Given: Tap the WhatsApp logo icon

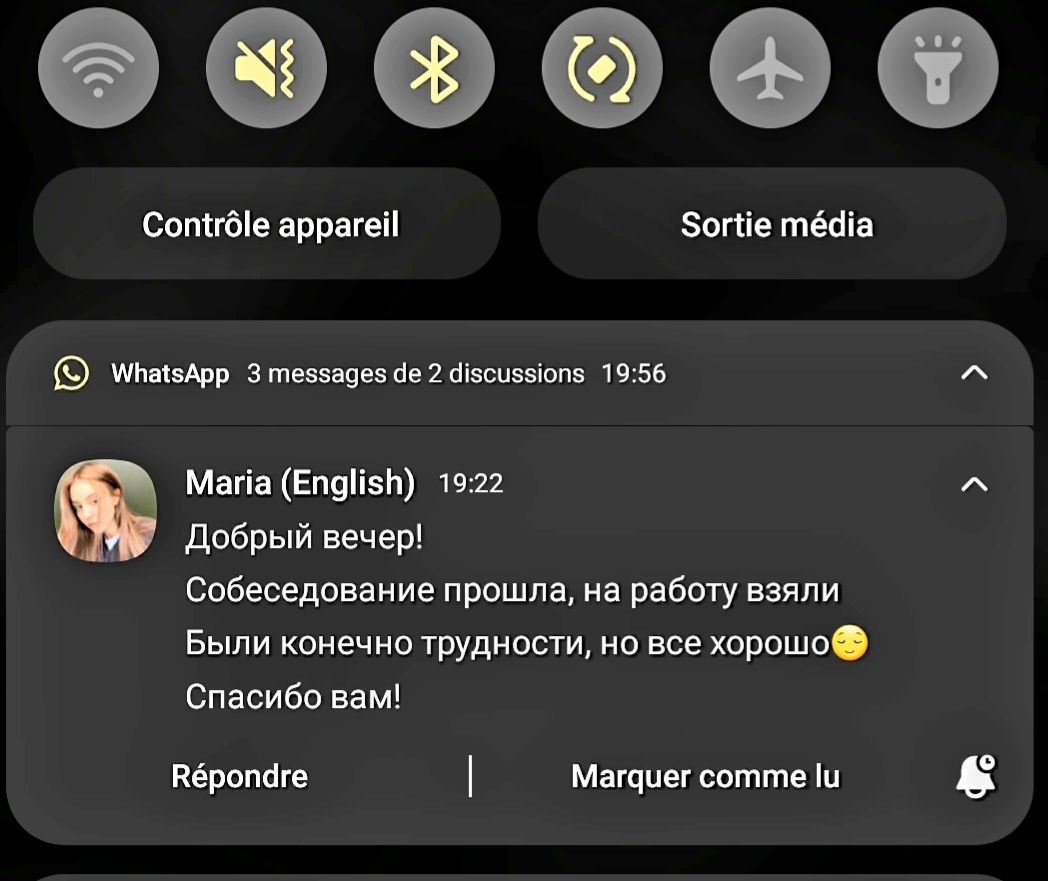Looking at the screenshot, I should click(72, 373).
